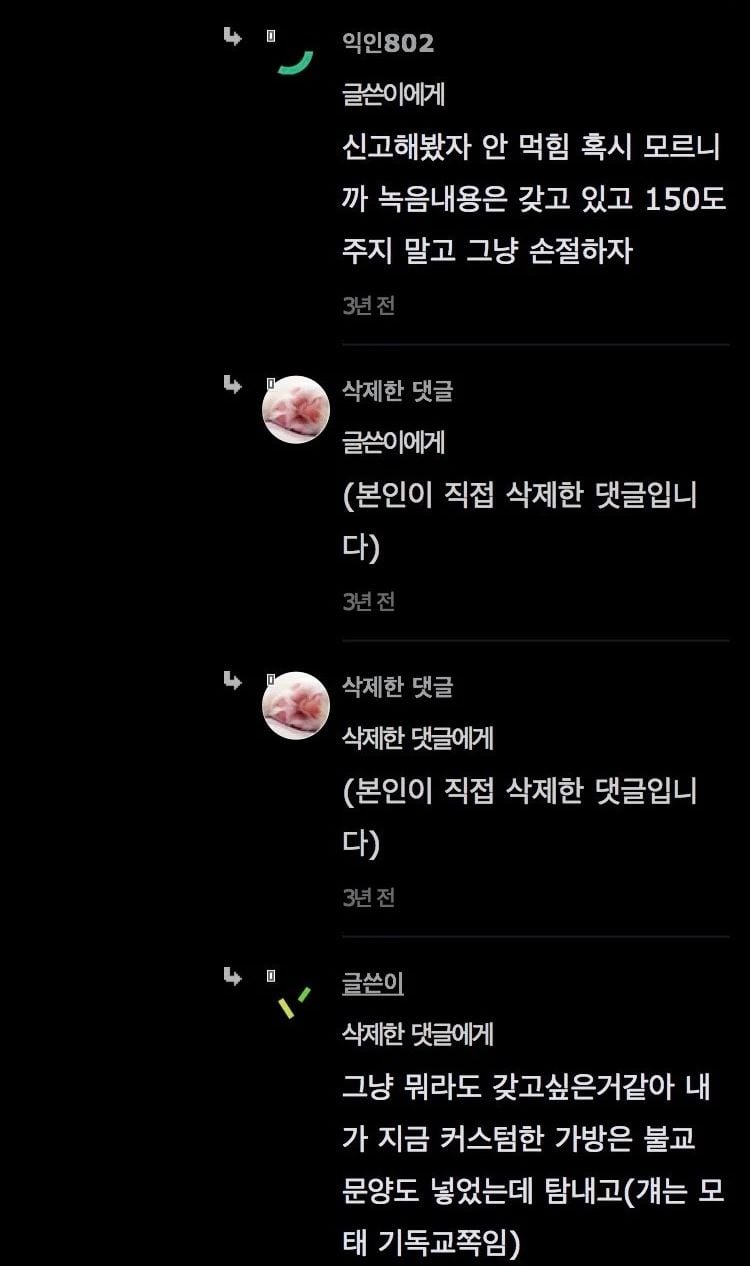The image size is (750, 1266).
Task: Click the tiny badge icon next to 익인802's avatar
Action: point(270,36)
